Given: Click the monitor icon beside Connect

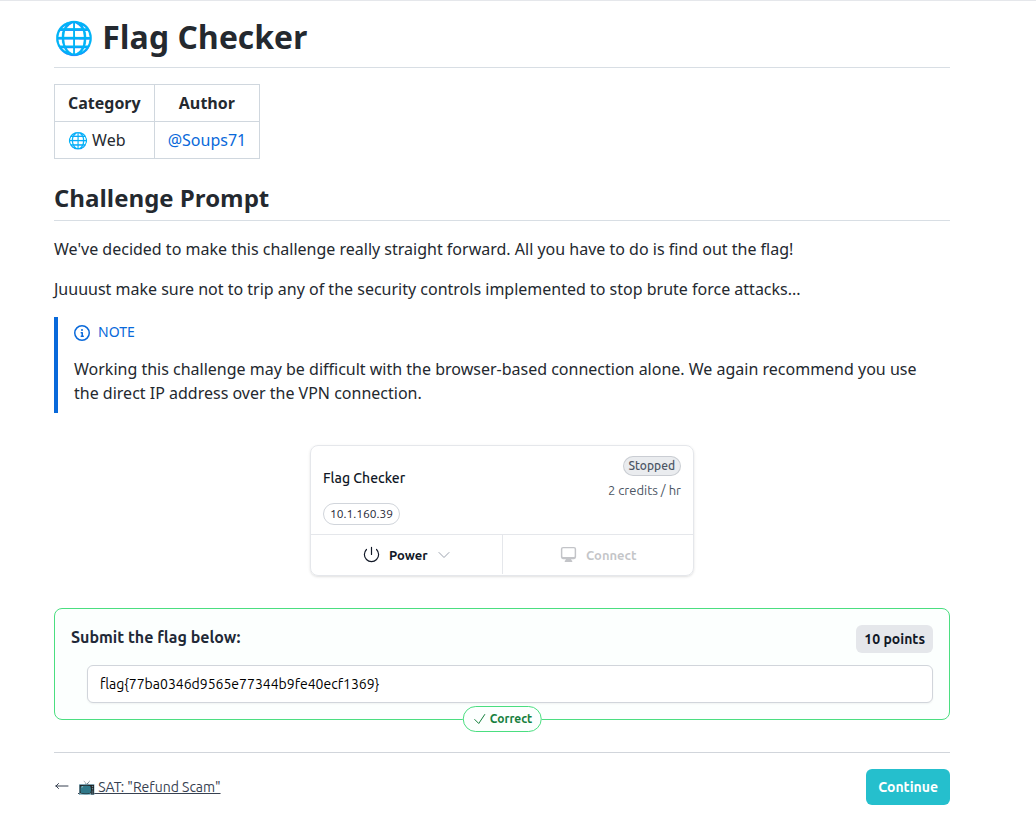Looking at the screenshot, I should [x=569, y=555].
